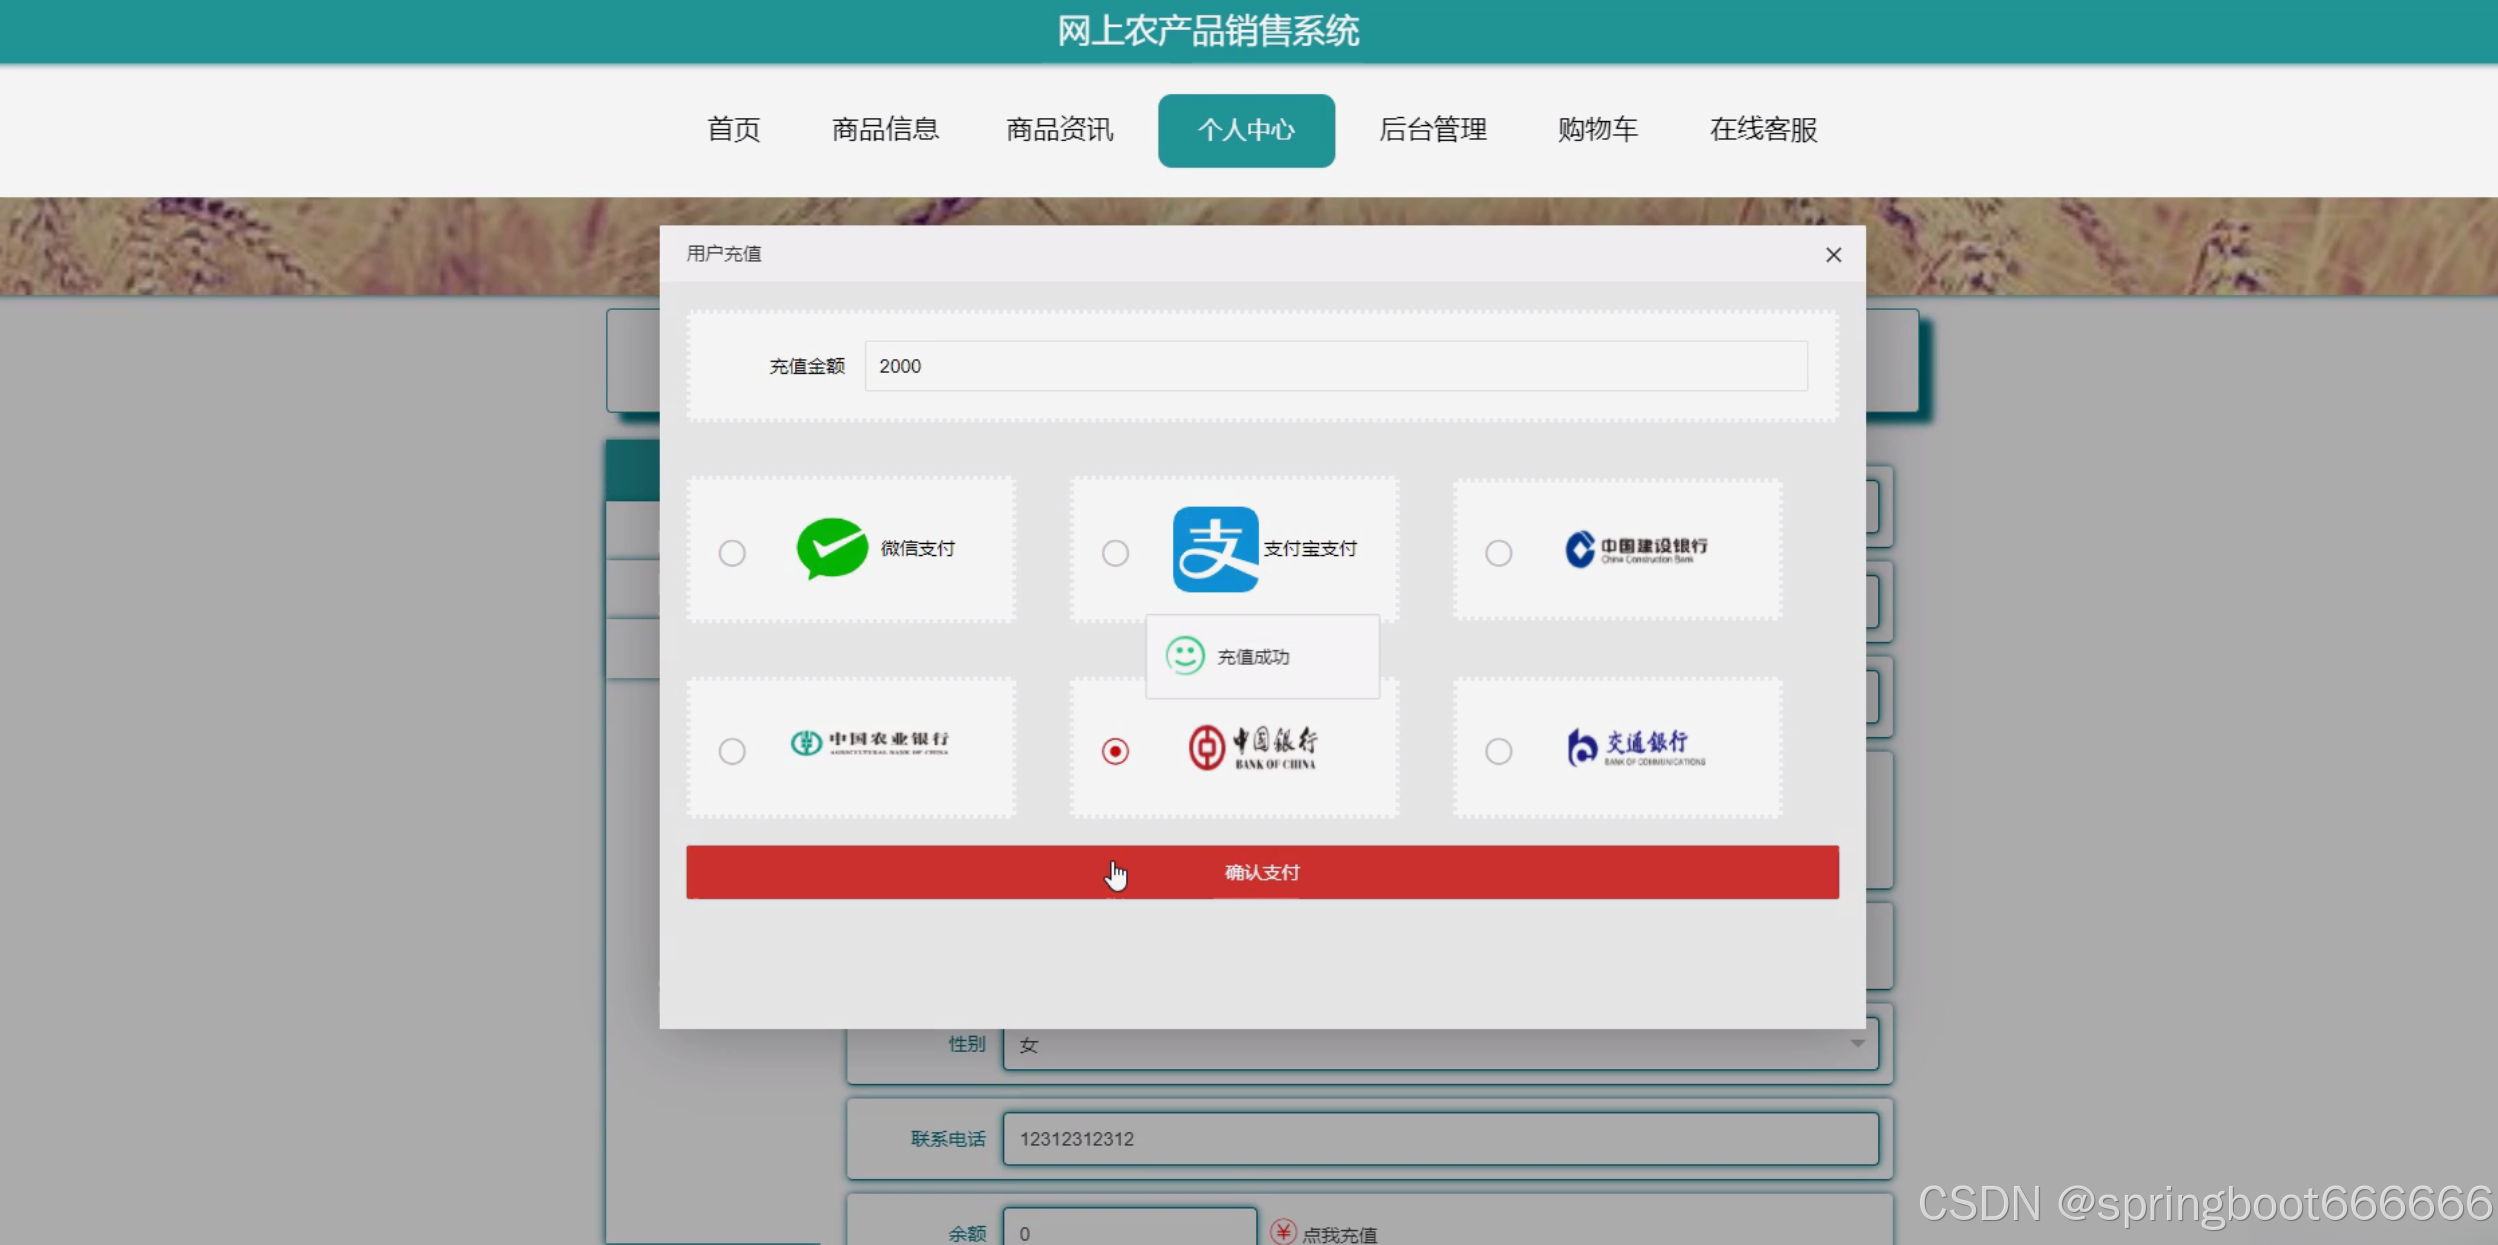Viewport: 2498px width, 1245px height.
Task: Click the Agricultural Bank of China logo
Action: pos(869,743)
